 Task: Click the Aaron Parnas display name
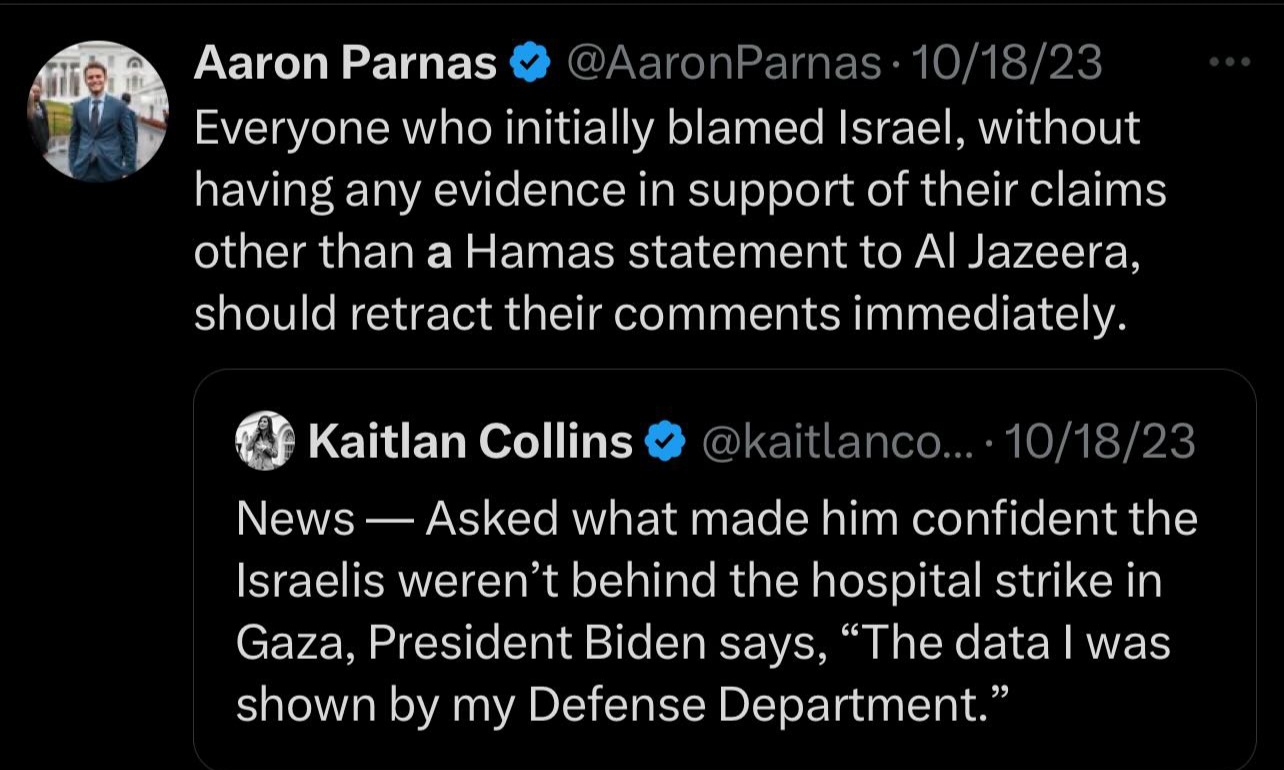tap(345, 64)
